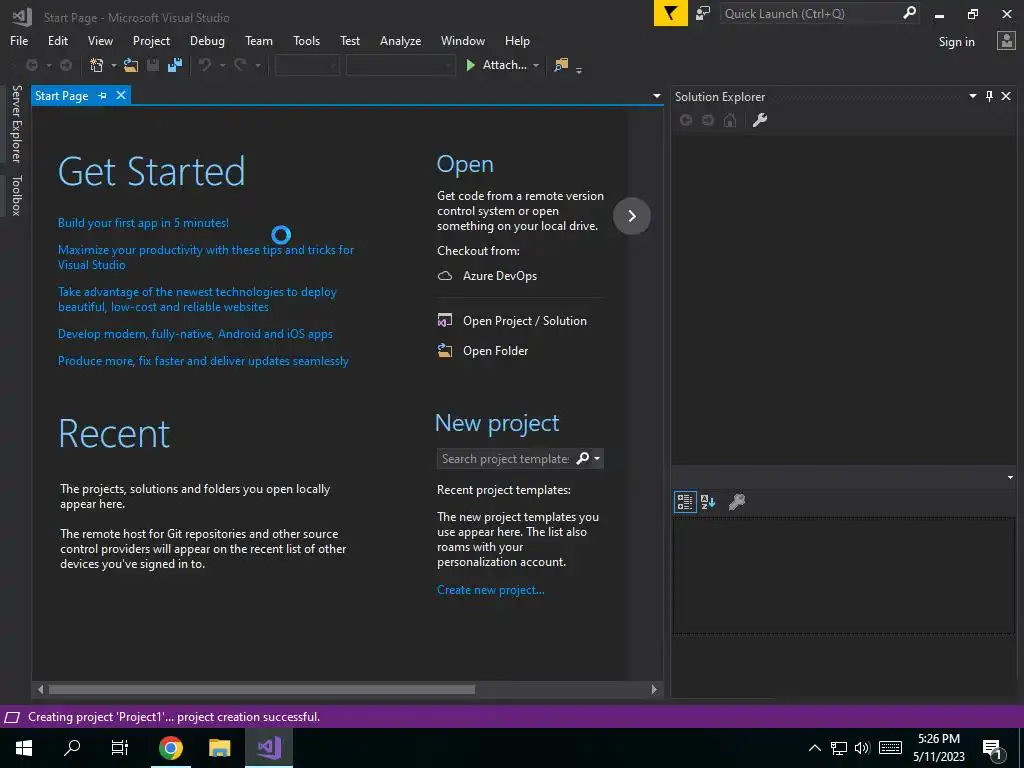
Task: Click the horizontal scrollbar thumb on Start Page
Action: coord(262,690)
